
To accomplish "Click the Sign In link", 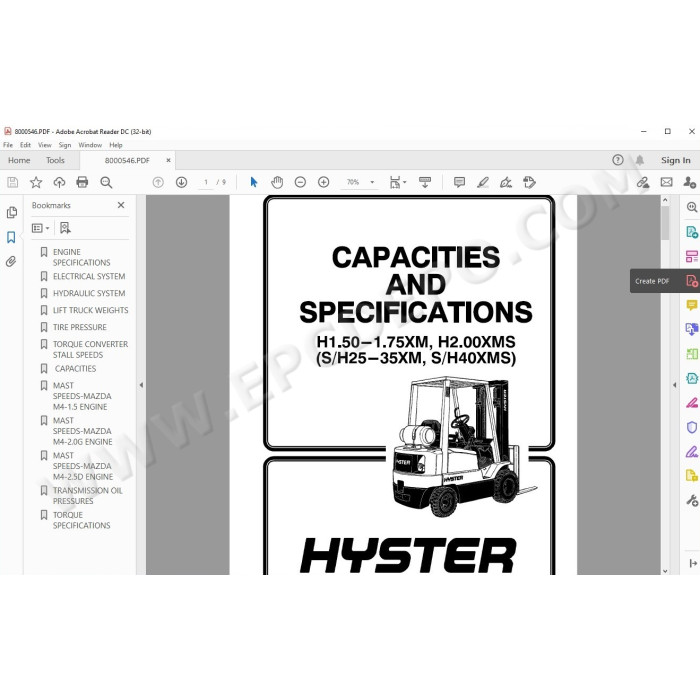I will click(675, 160).
